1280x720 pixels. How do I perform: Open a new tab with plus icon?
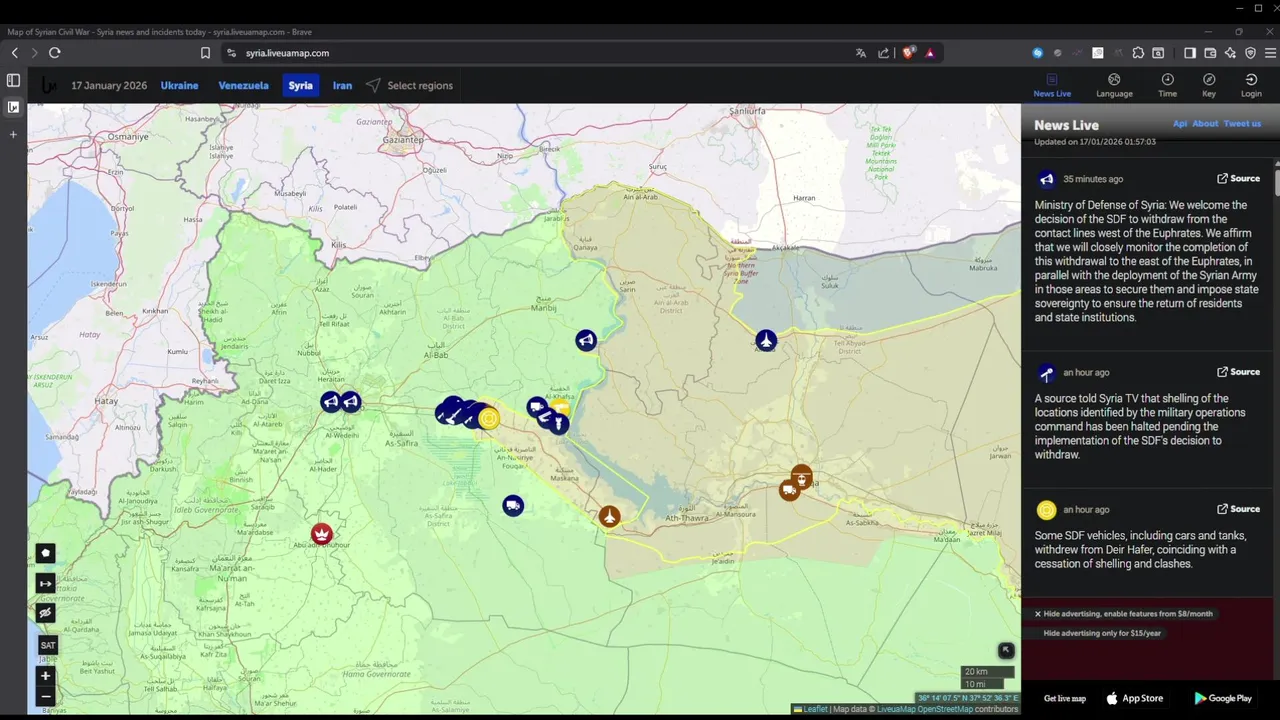pos(13,134)
